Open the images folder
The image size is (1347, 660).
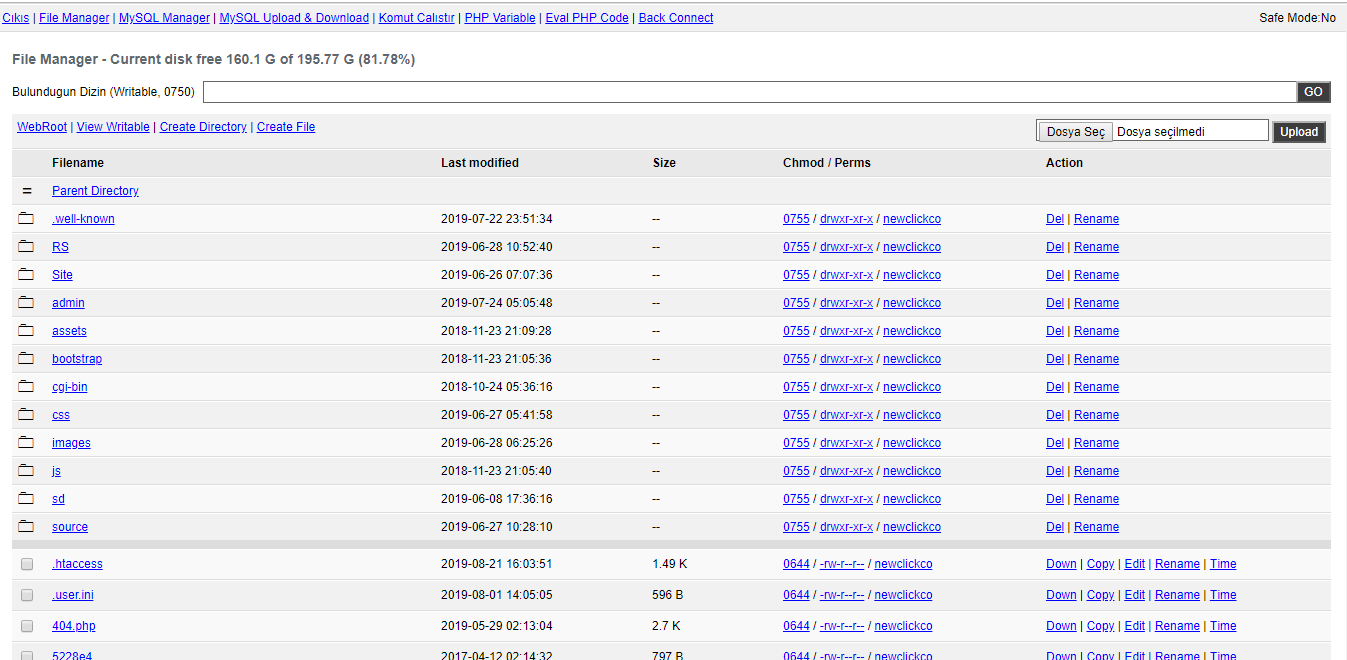(x=71, y=443)
